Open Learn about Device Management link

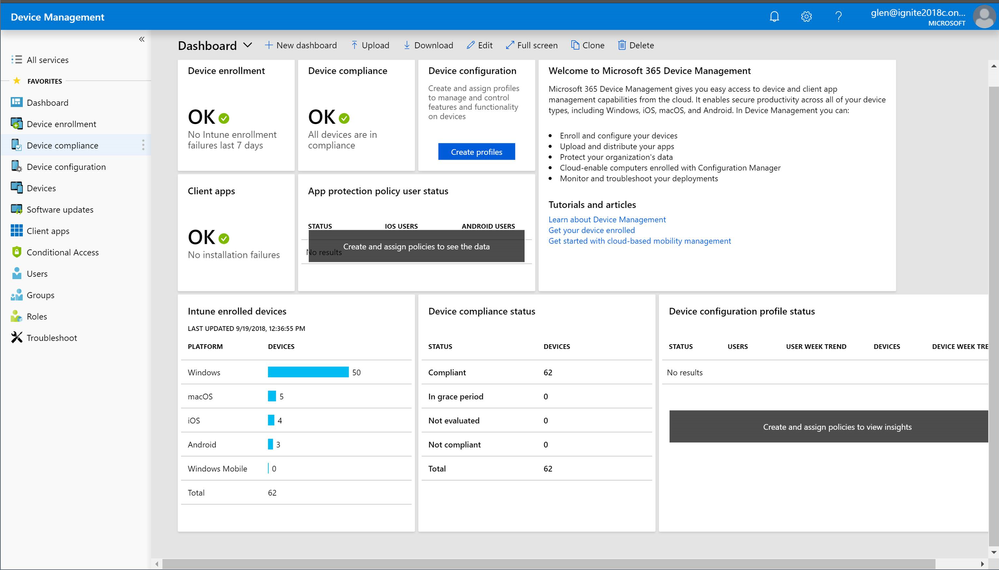[607, 220]
